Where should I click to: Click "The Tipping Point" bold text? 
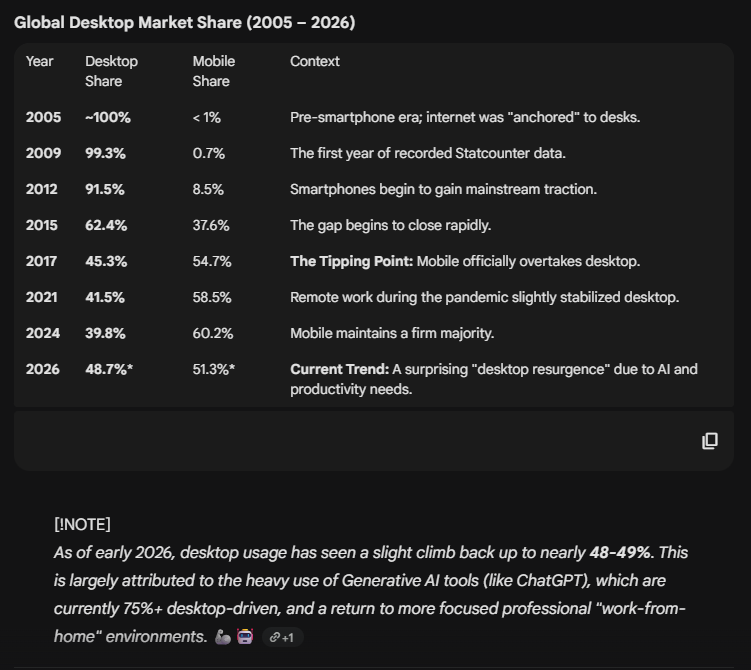(351, 261)
